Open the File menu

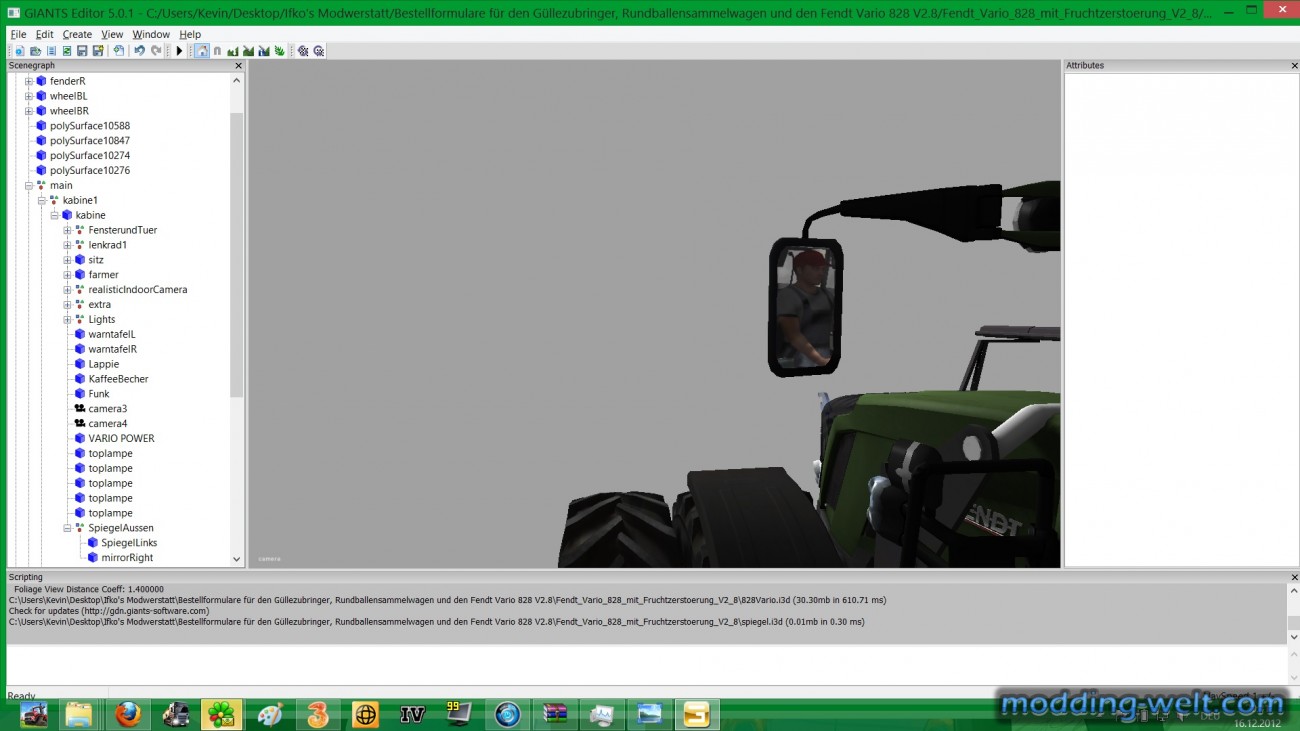(18, 34)
